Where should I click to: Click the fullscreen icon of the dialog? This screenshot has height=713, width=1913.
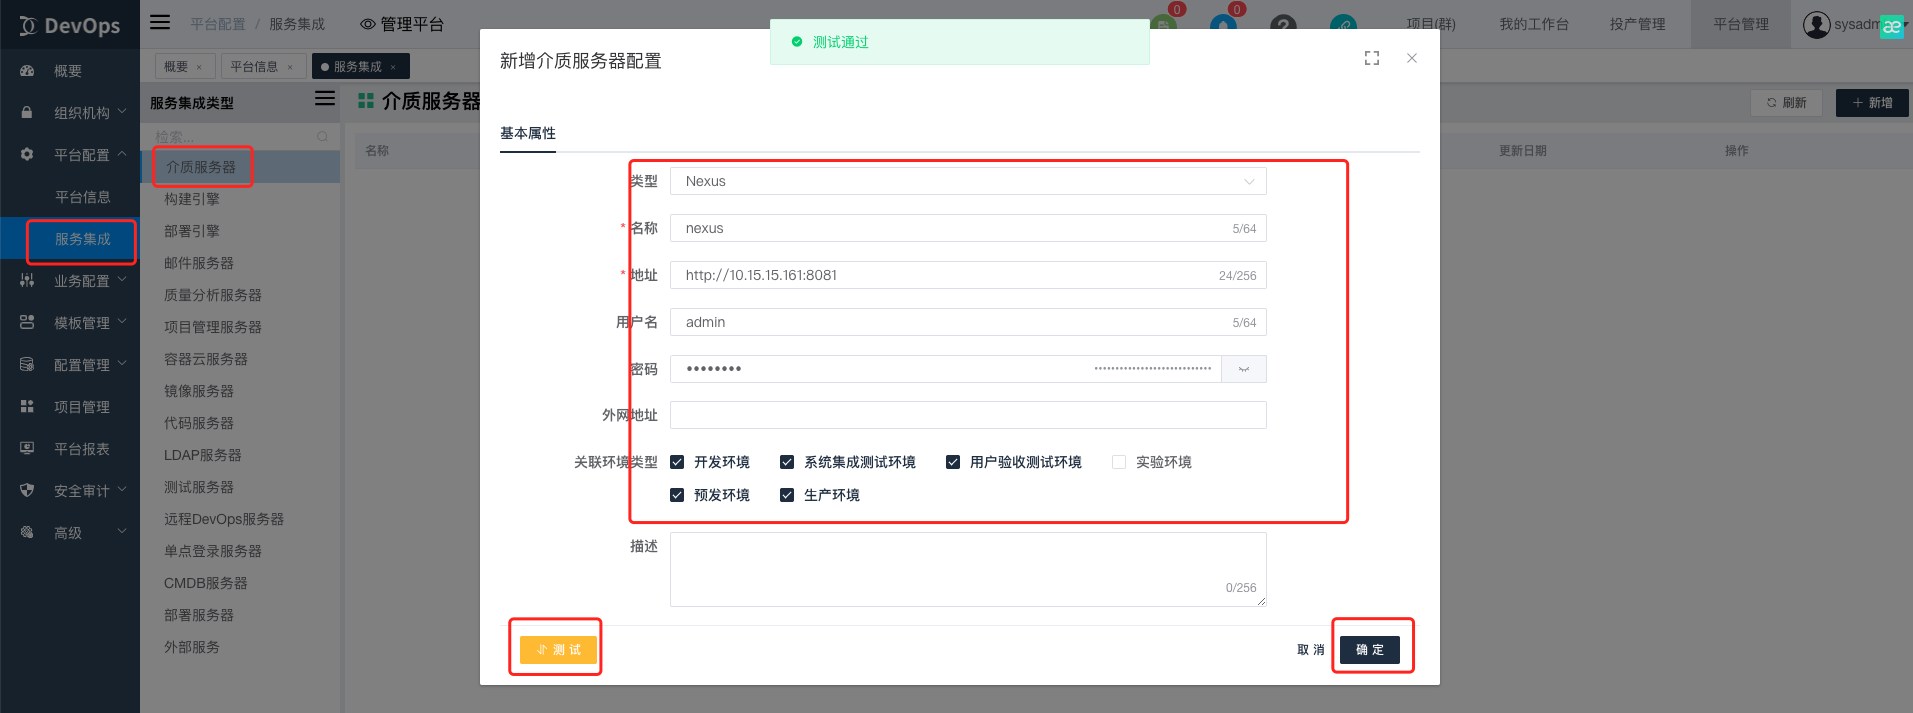[x=1372, y=59]
